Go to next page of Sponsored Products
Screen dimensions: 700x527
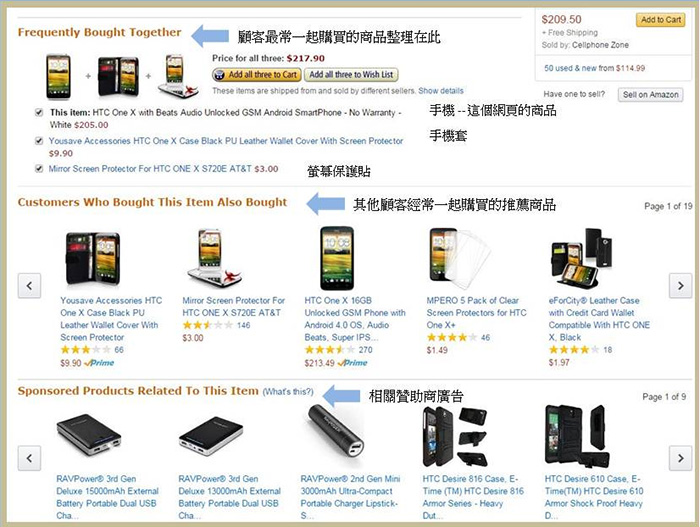click(x=680, y=458)
